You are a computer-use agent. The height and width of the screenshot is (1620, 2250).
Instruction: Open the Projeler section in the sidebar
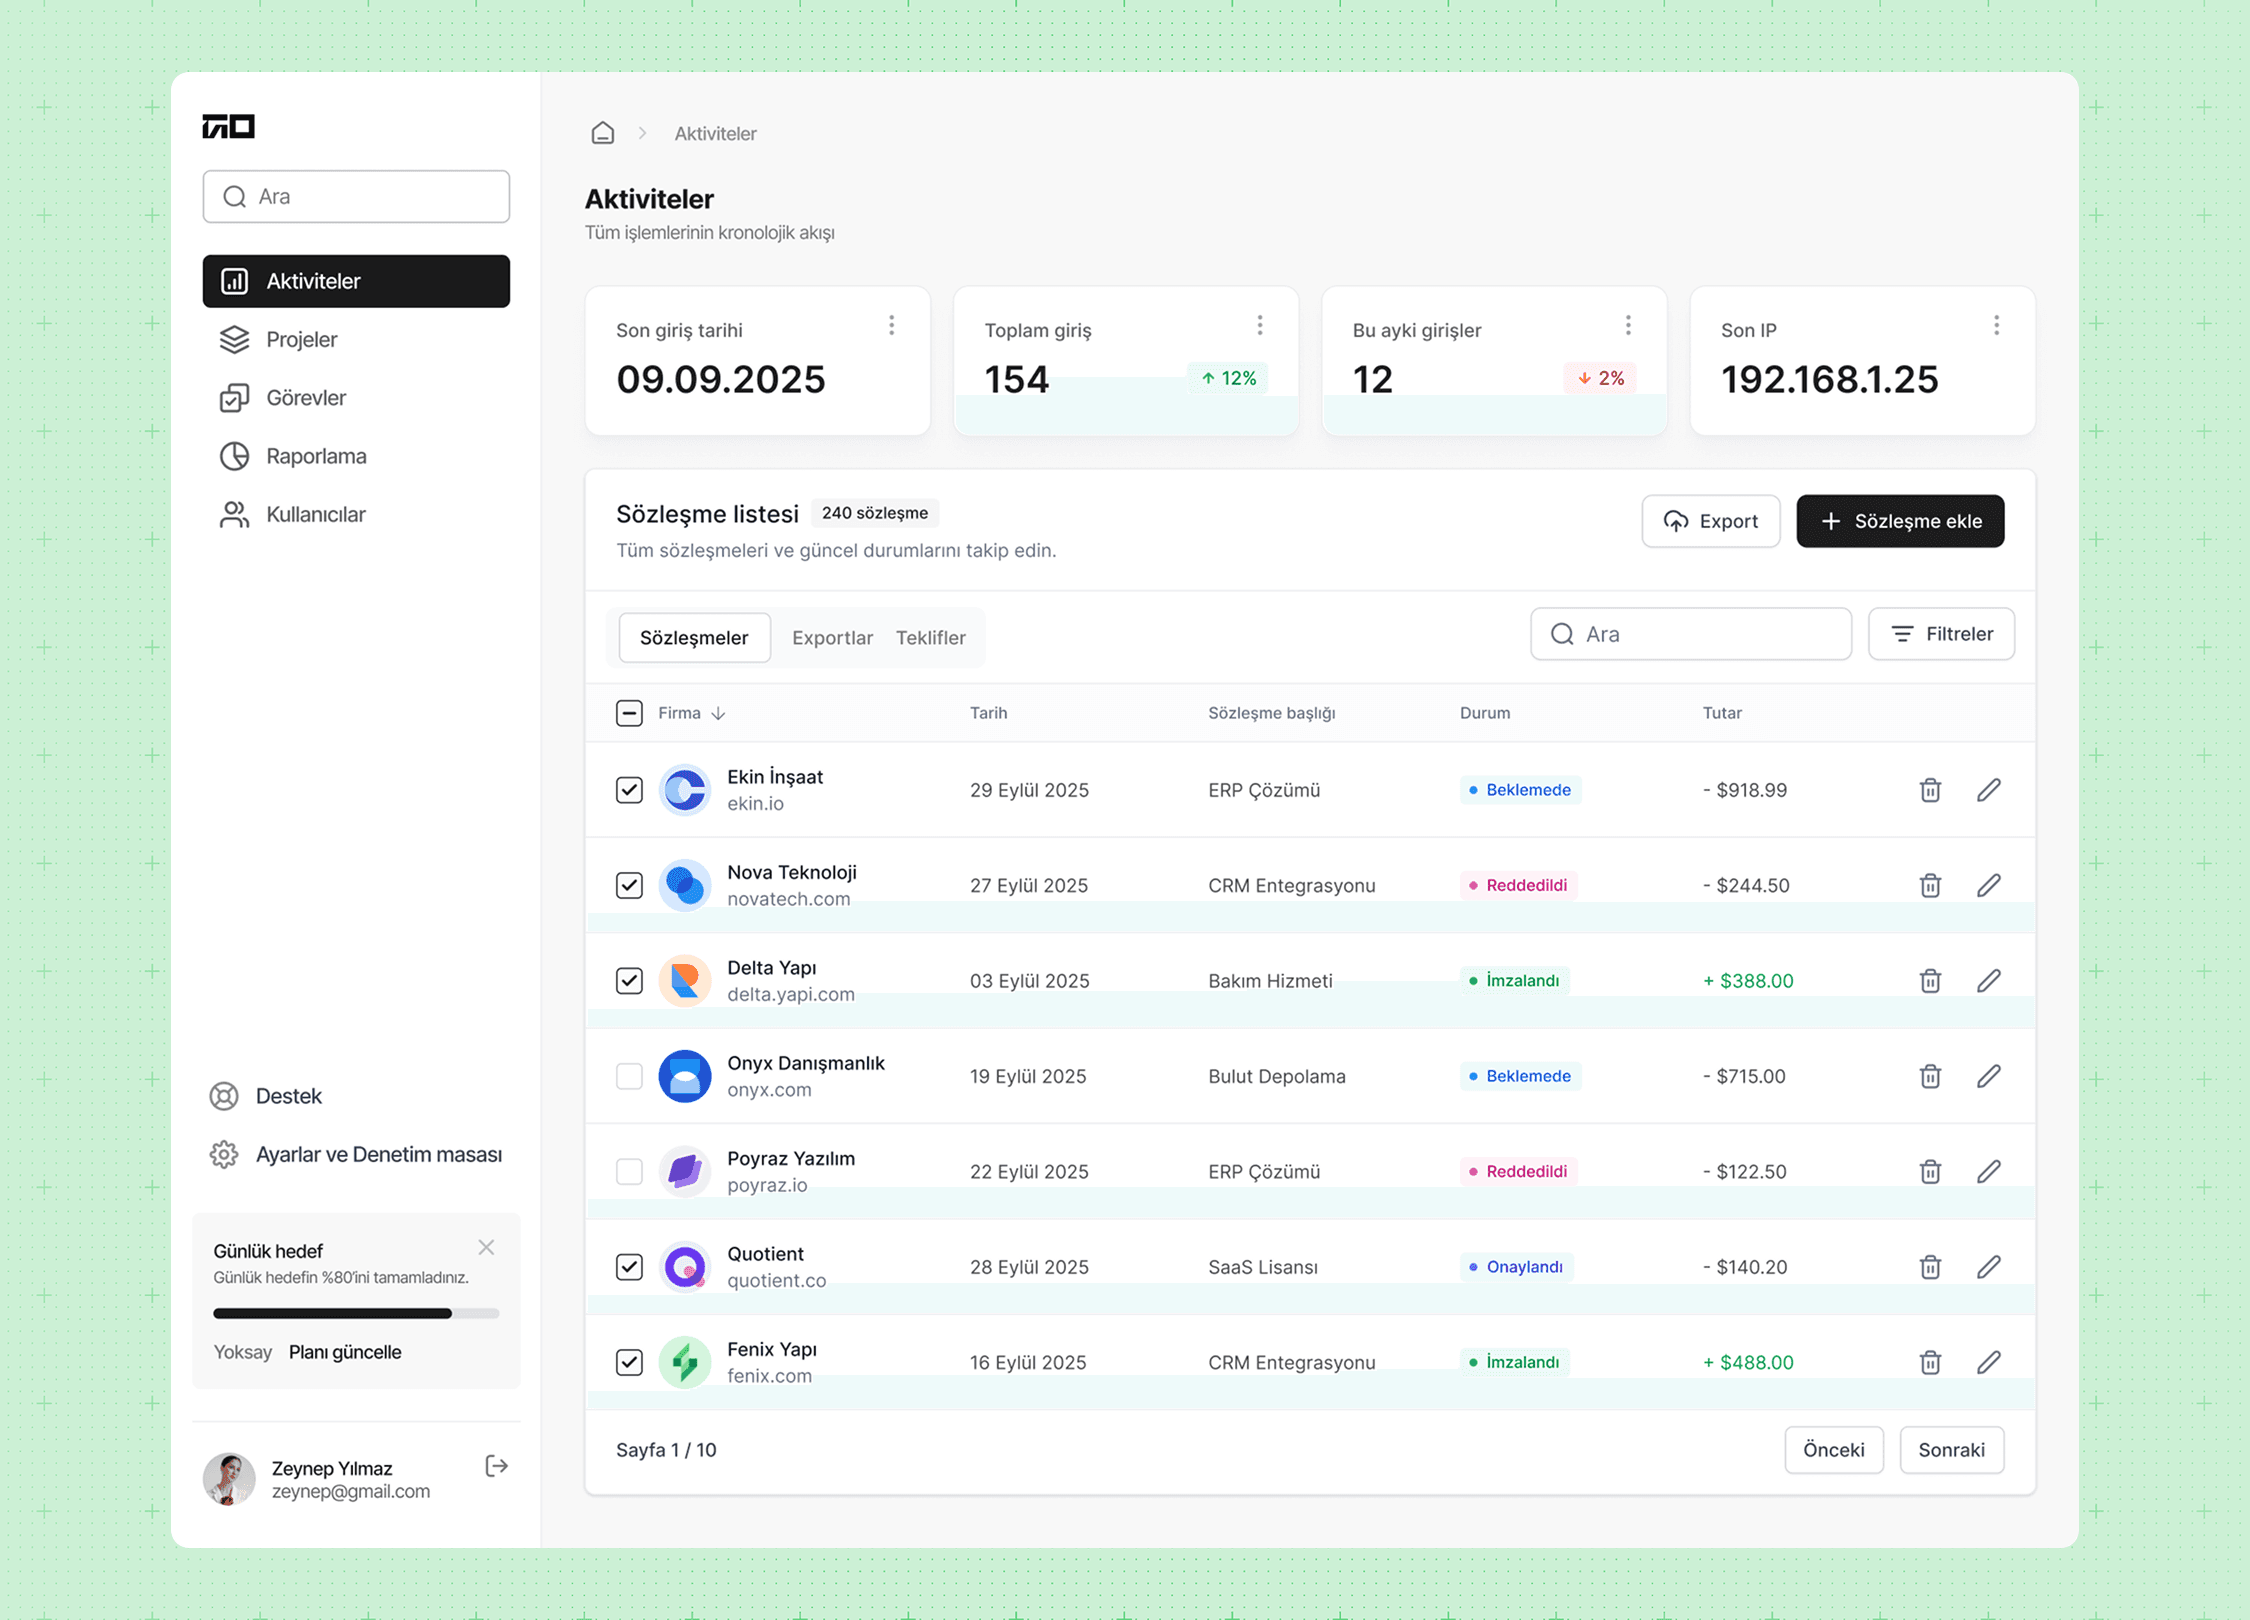point(301,339)
